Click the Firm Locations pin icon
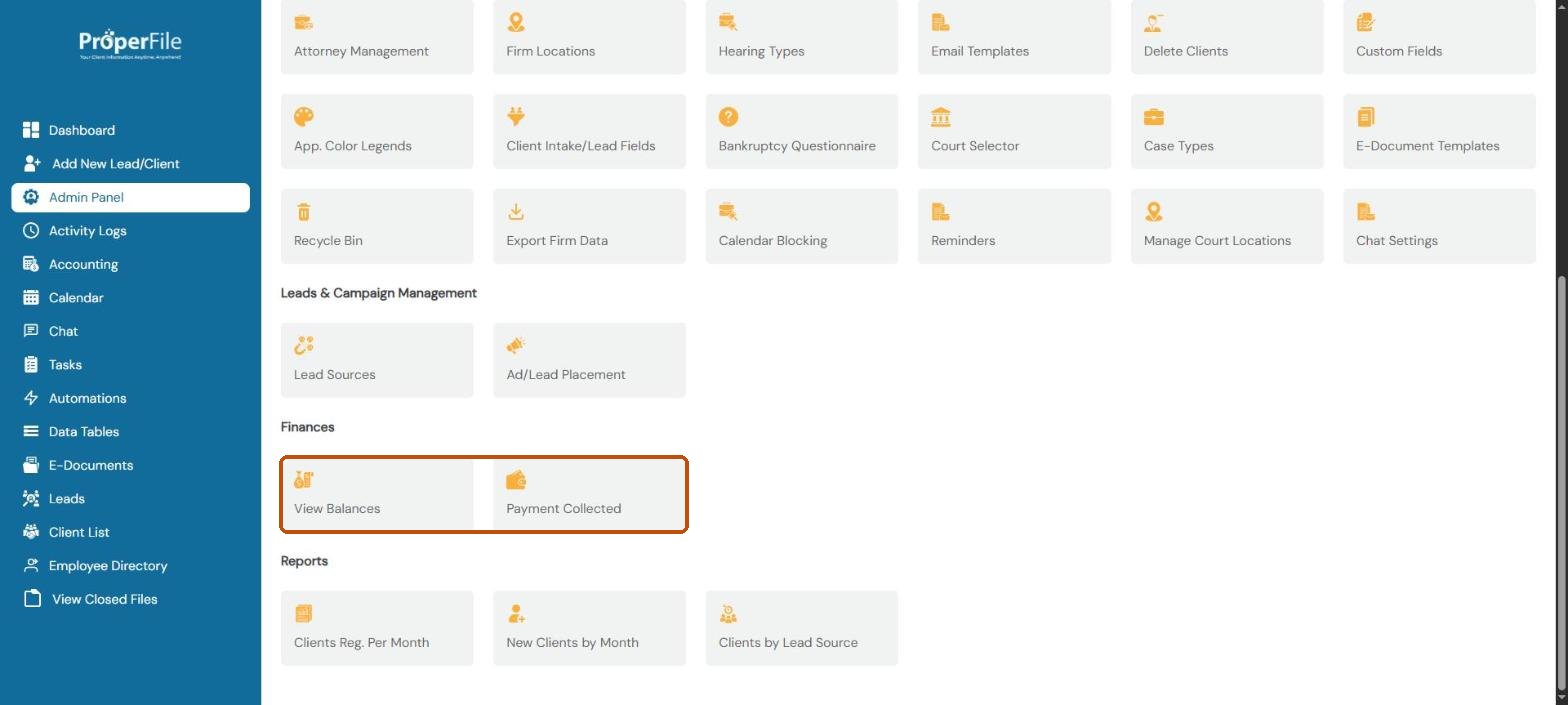The width and height of the screenshot is (1568, 705). pos(516,22)
